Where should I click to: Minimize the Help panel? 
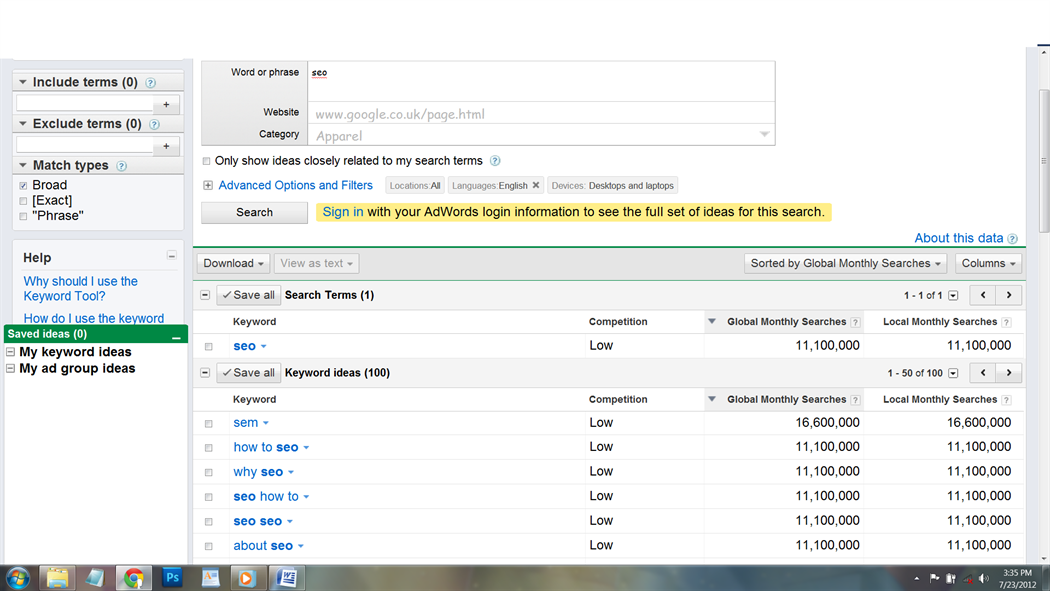[171, 256]
